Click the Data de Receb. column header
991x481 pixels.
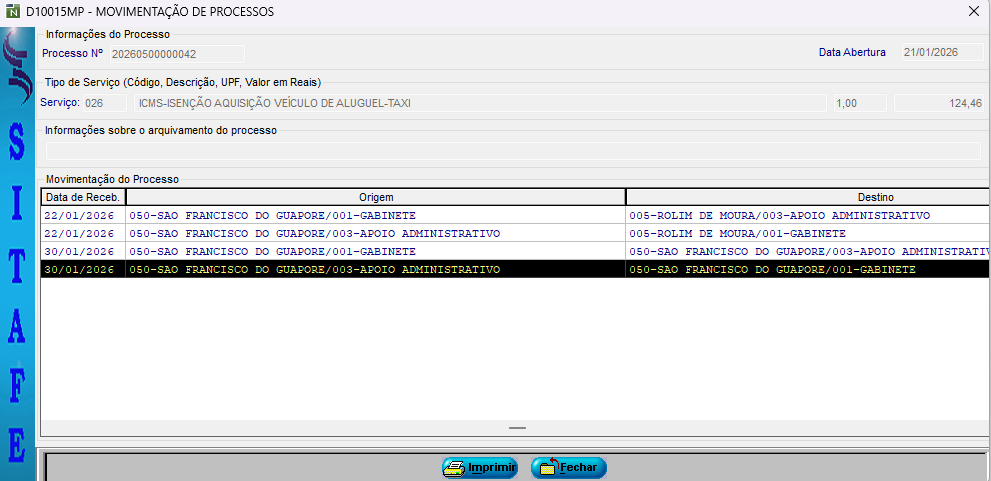(x=82, y=197)
